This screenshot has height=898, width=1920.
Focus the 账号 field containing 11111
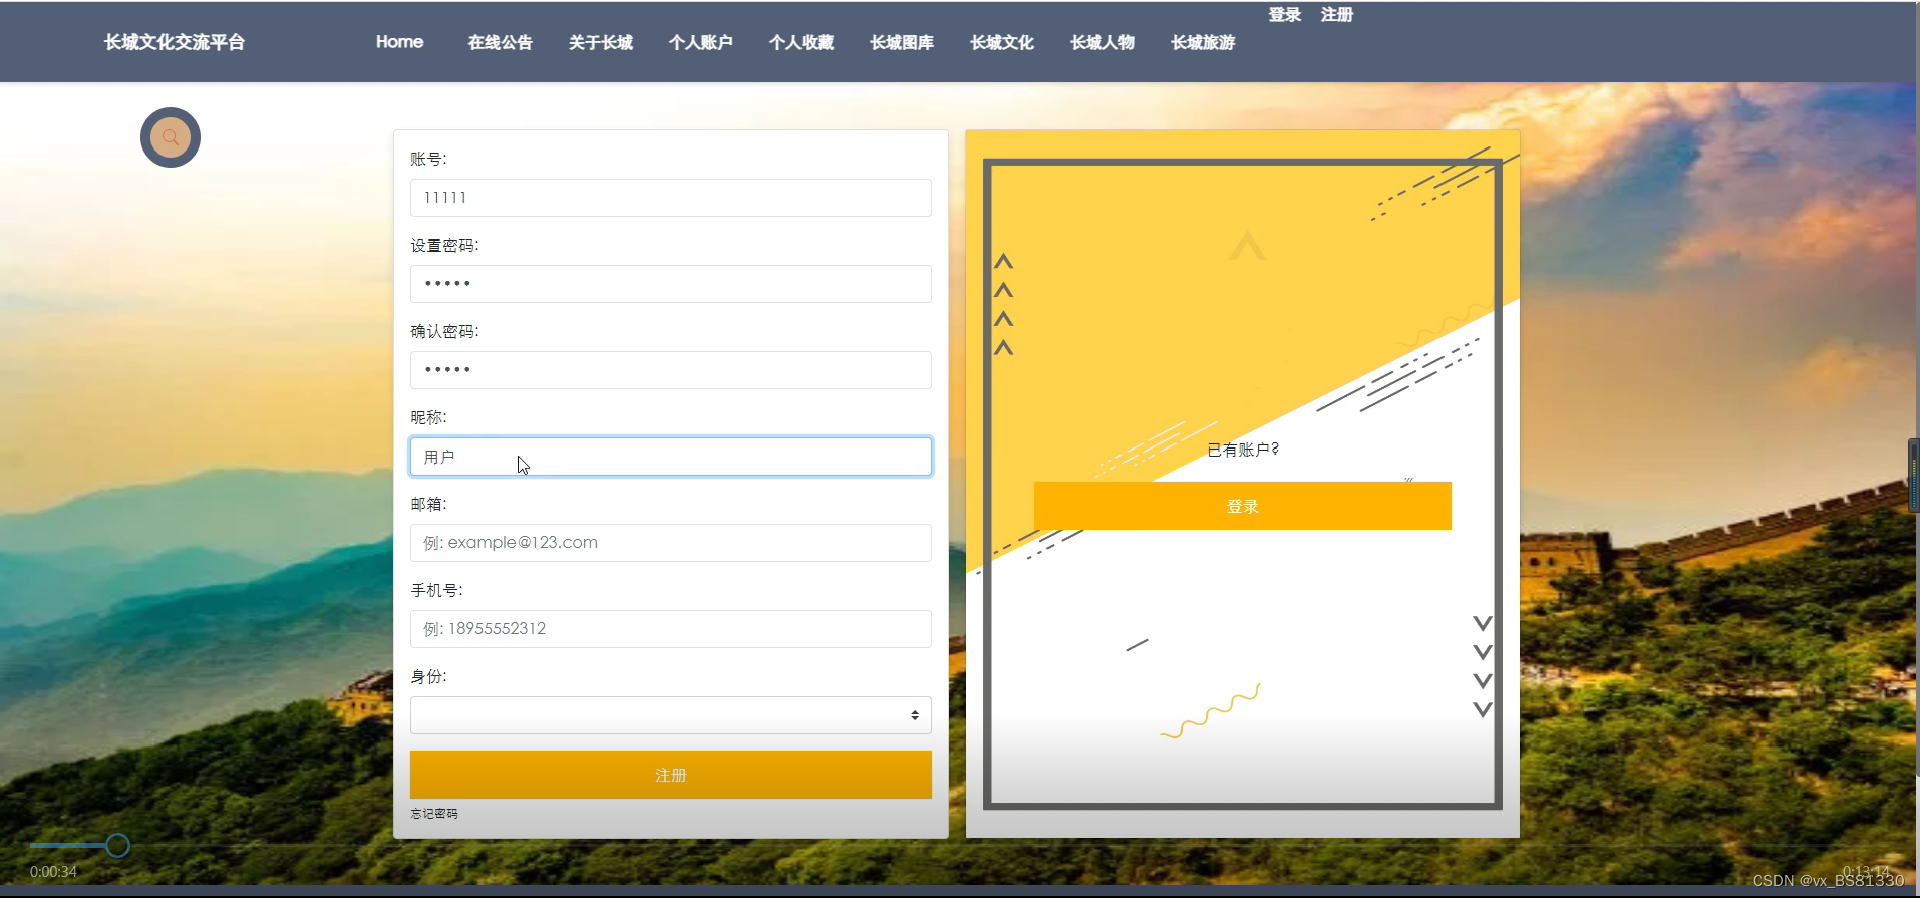click(x=670, y=198)
